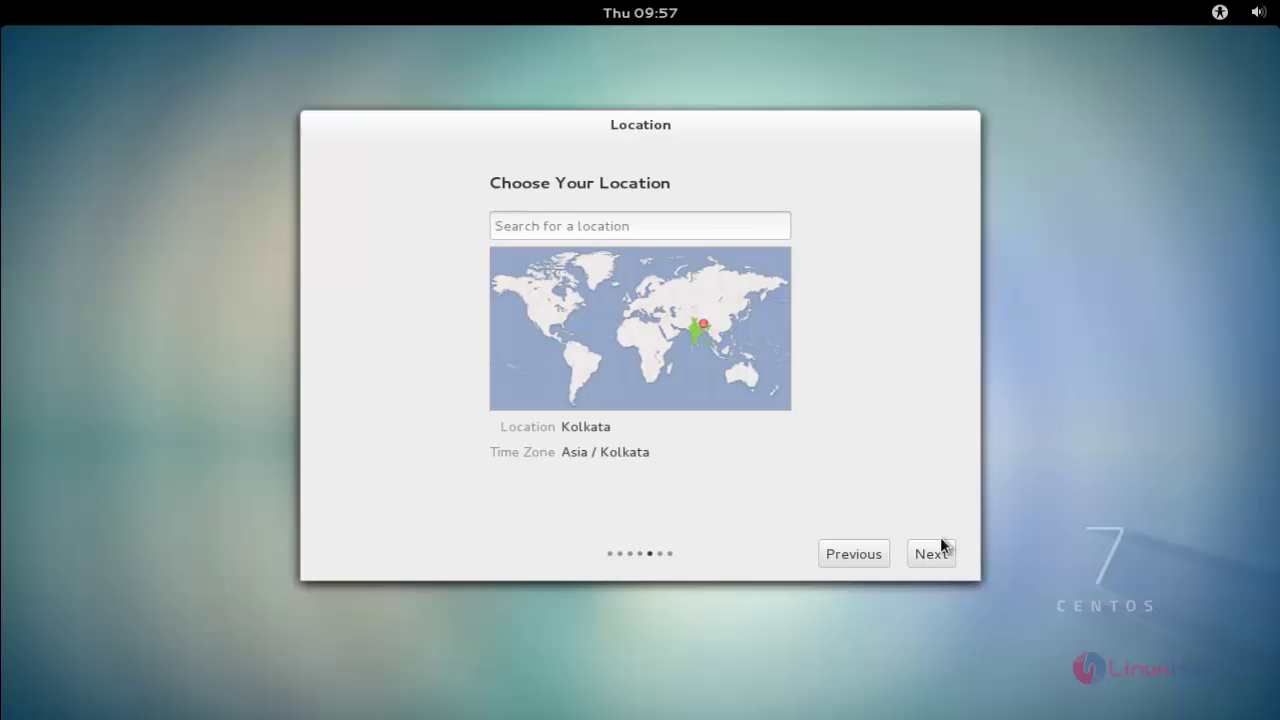The height and width of the screenshot is (720, 1280).
Task: Open the accessibility menu icon in top bar
Action: [x=1219, y=12]
